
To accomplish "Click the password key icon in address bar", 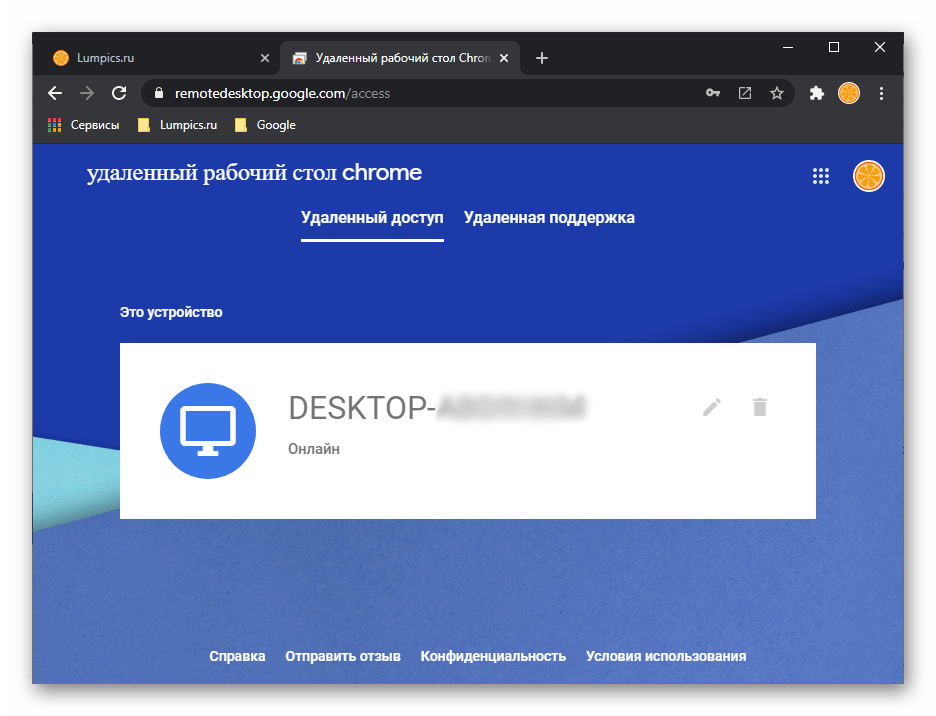I will click(x=713, y=93).
